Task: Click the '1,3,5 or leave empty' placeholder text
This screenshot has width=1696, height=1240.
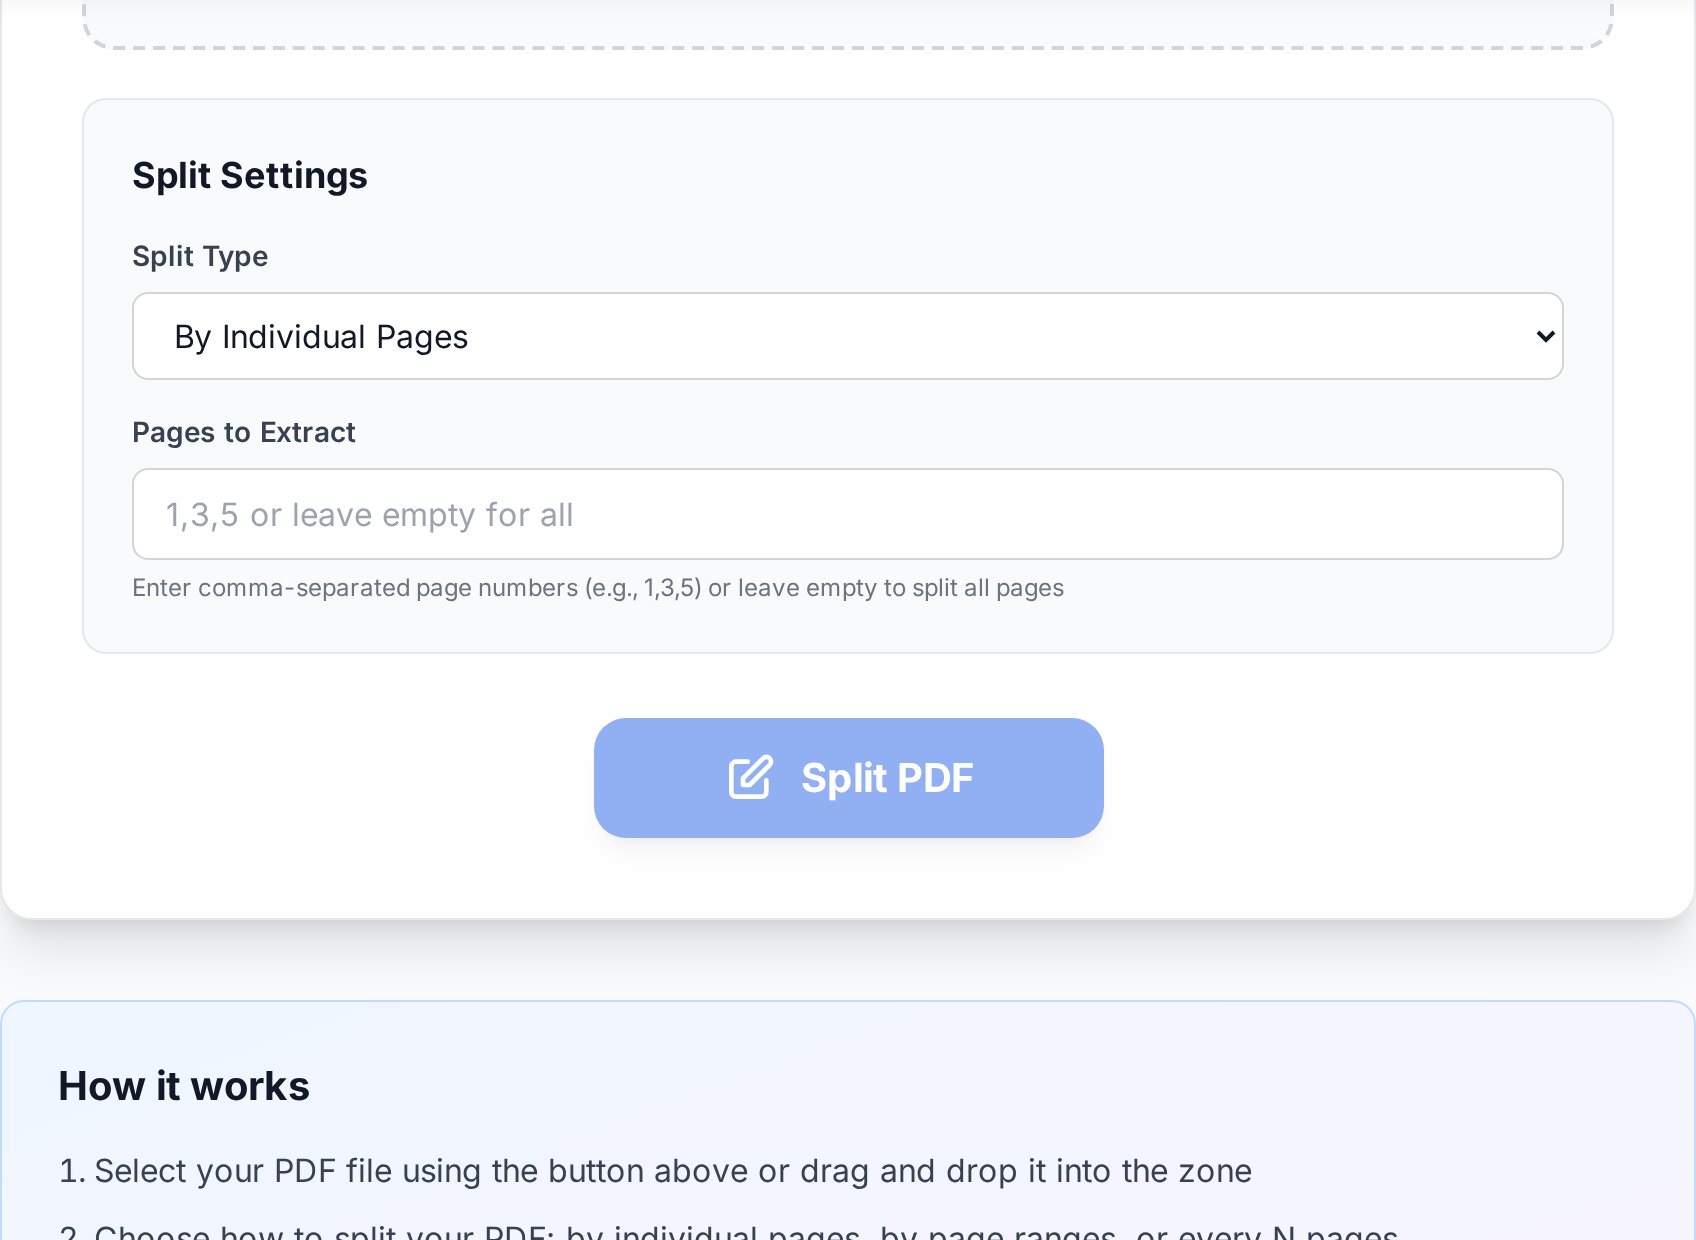Action: pyautogui.click(x=369, y=515)
